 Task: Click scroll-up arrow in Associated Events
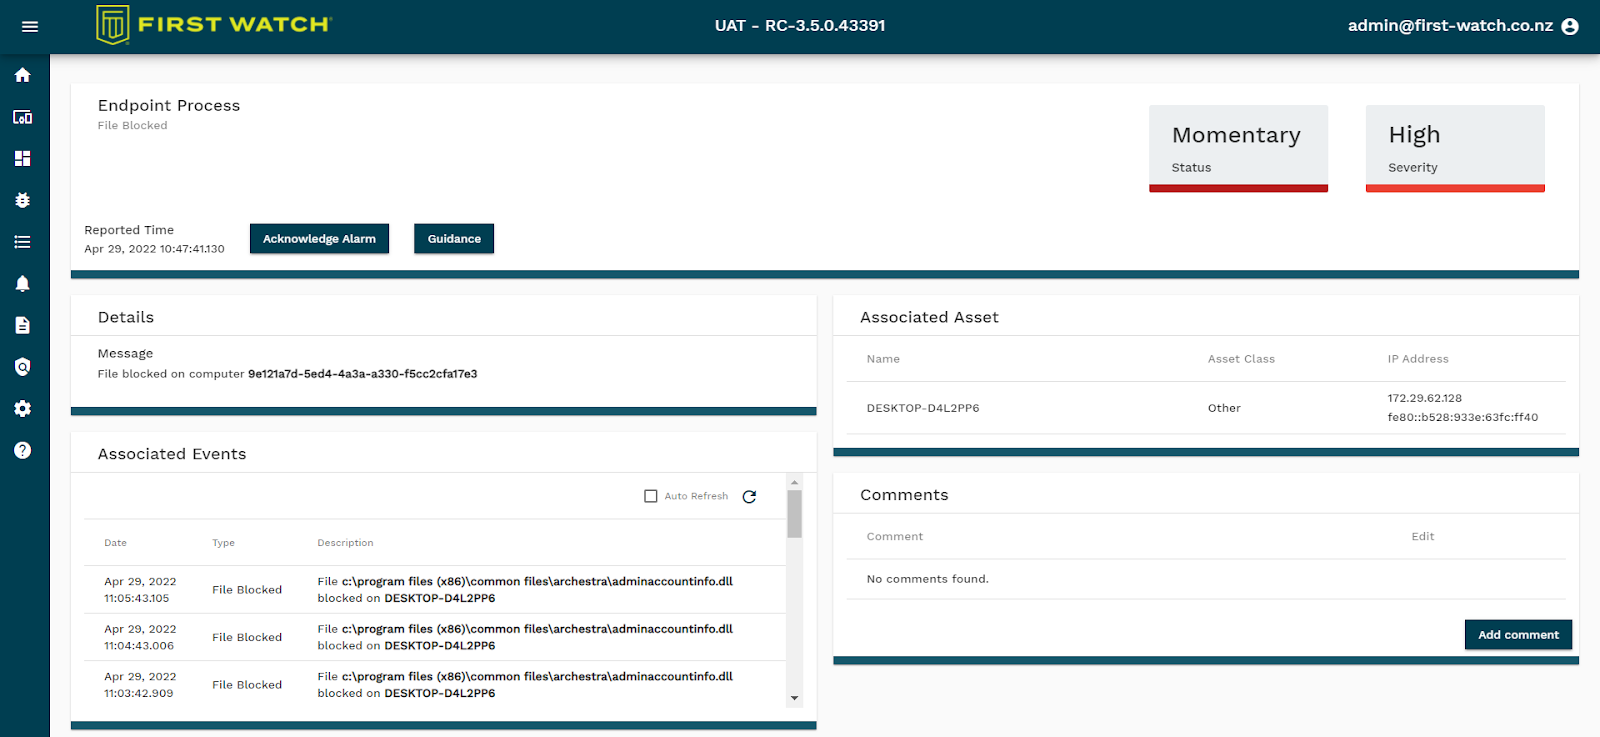coord(795,482)
